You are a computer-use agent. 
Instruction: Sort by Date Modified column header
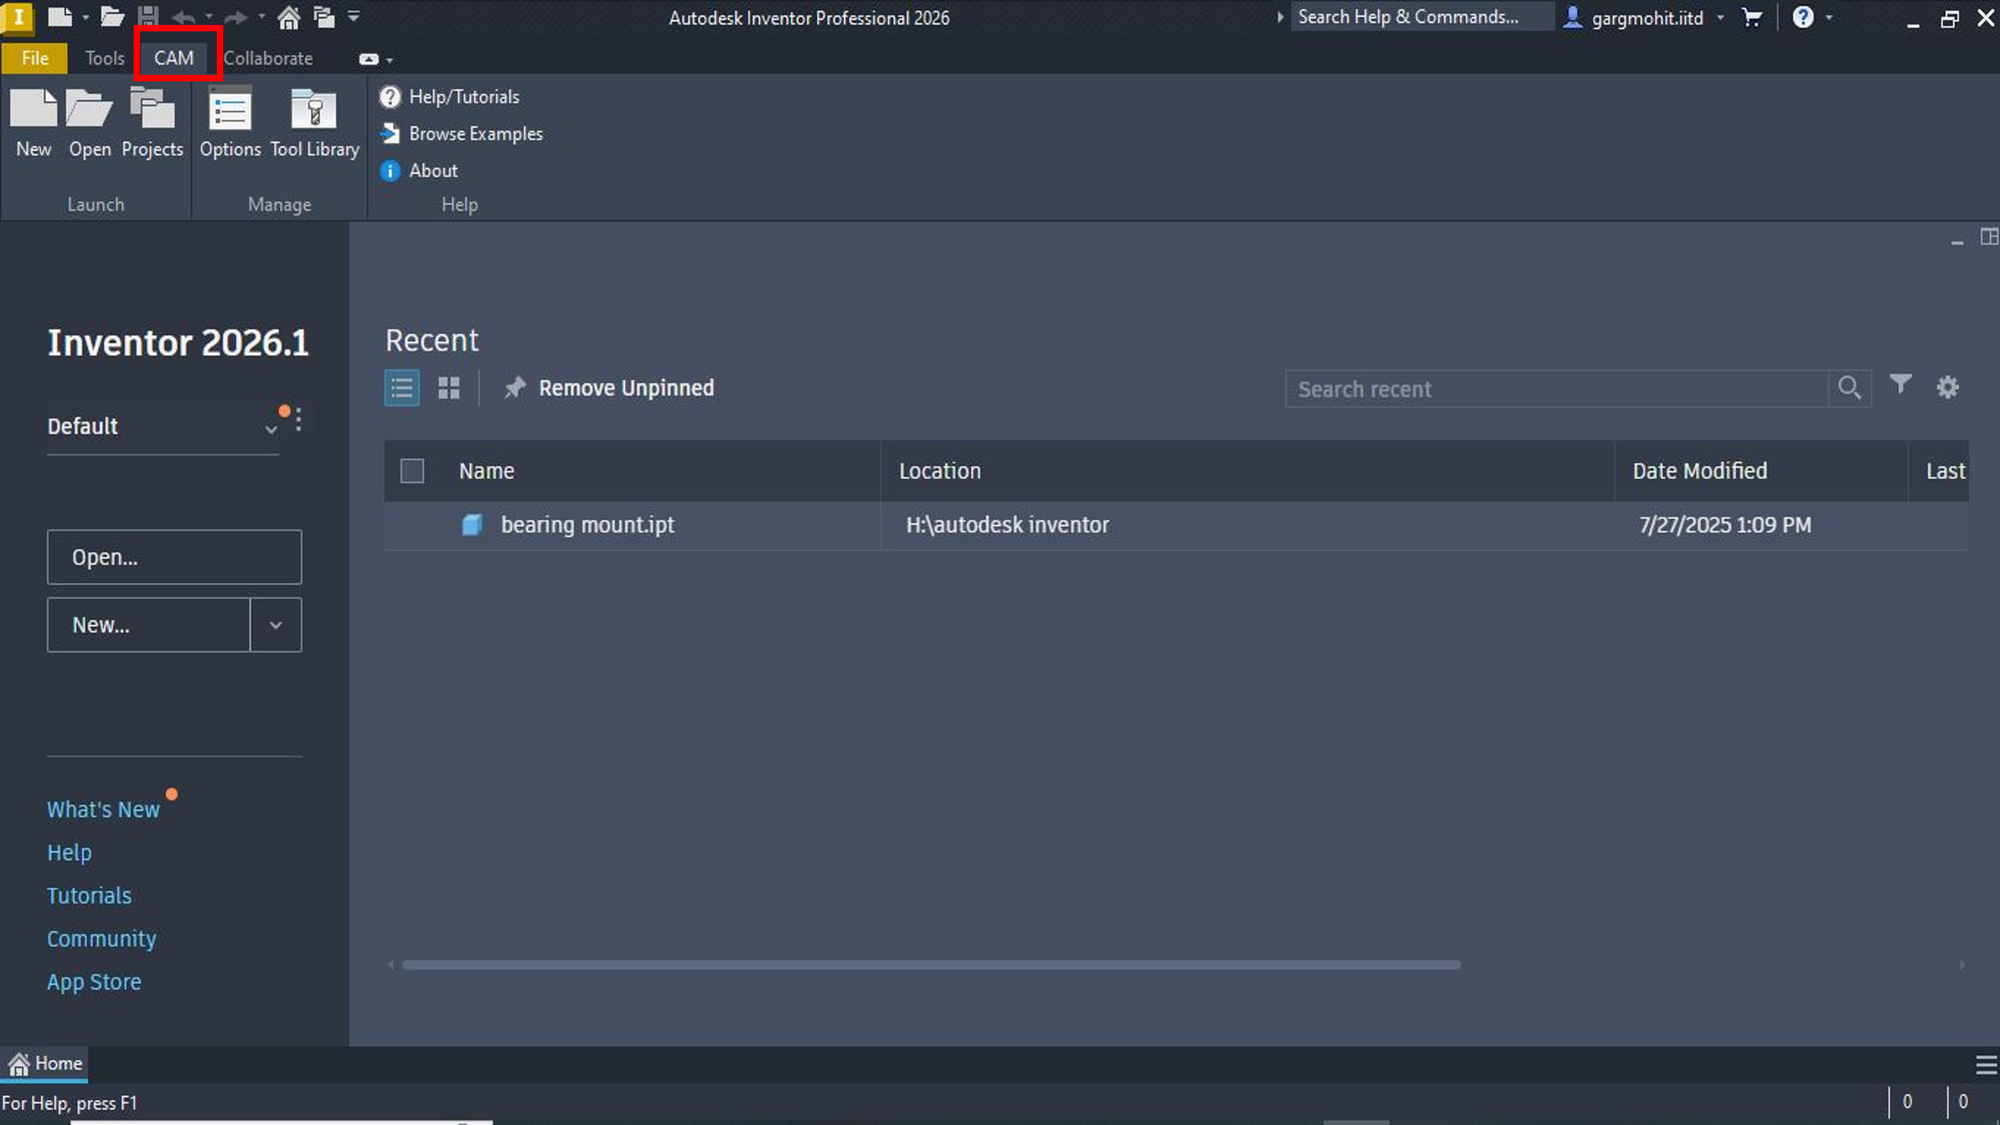(x=1699, y=471)
